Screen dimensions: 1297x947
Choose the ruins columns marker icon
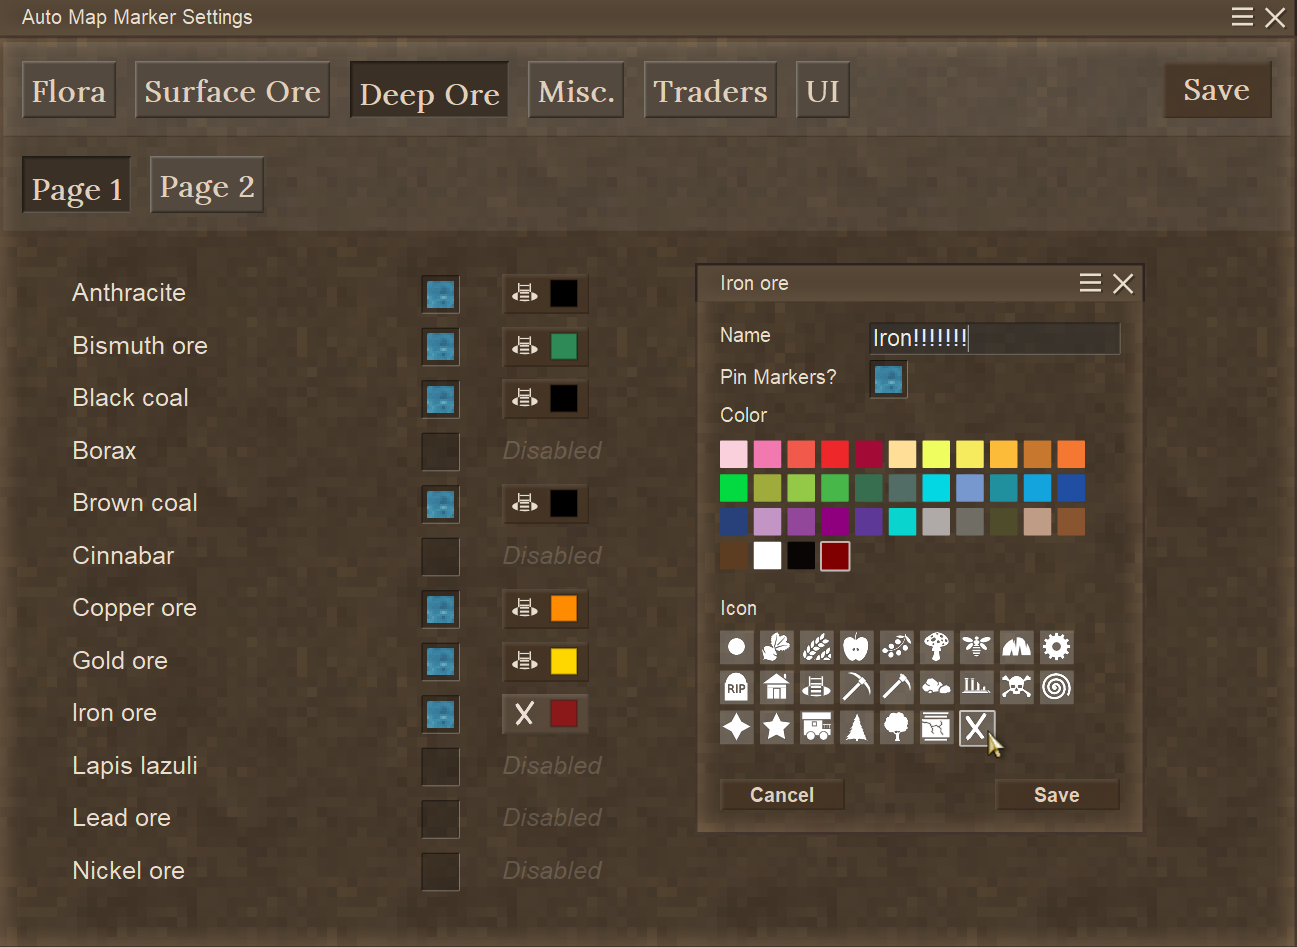(x=977, y=687)
